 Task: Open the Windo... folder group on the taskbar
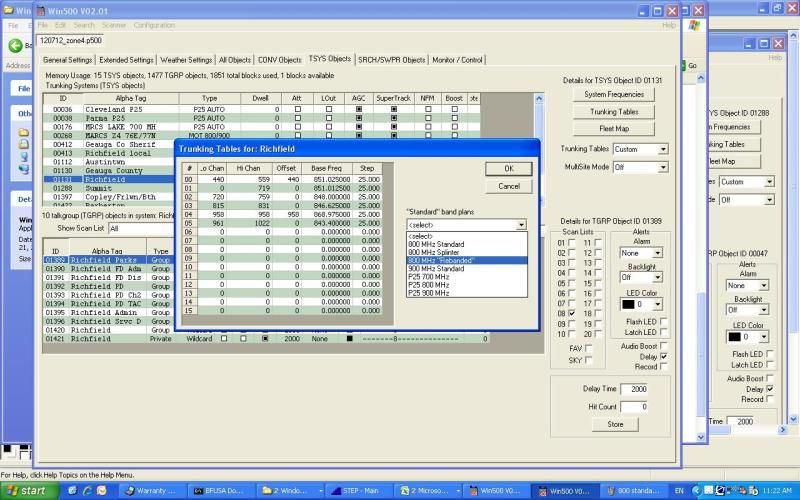289,491
